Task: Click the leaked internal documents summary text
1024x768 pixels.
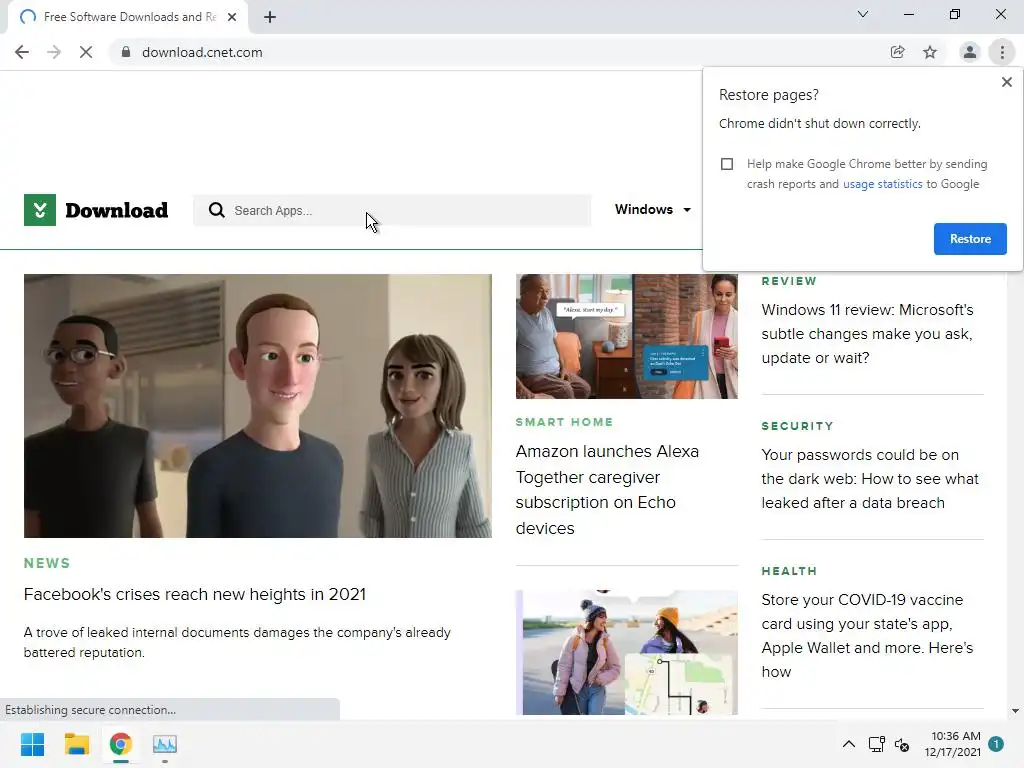Action: tap(237, 642)
